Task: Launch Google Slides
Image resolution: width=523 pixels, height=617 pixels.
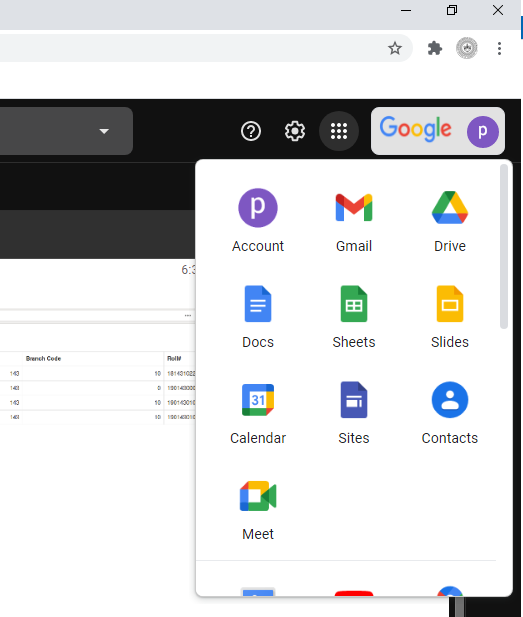Action: click(x=450, y=317)
